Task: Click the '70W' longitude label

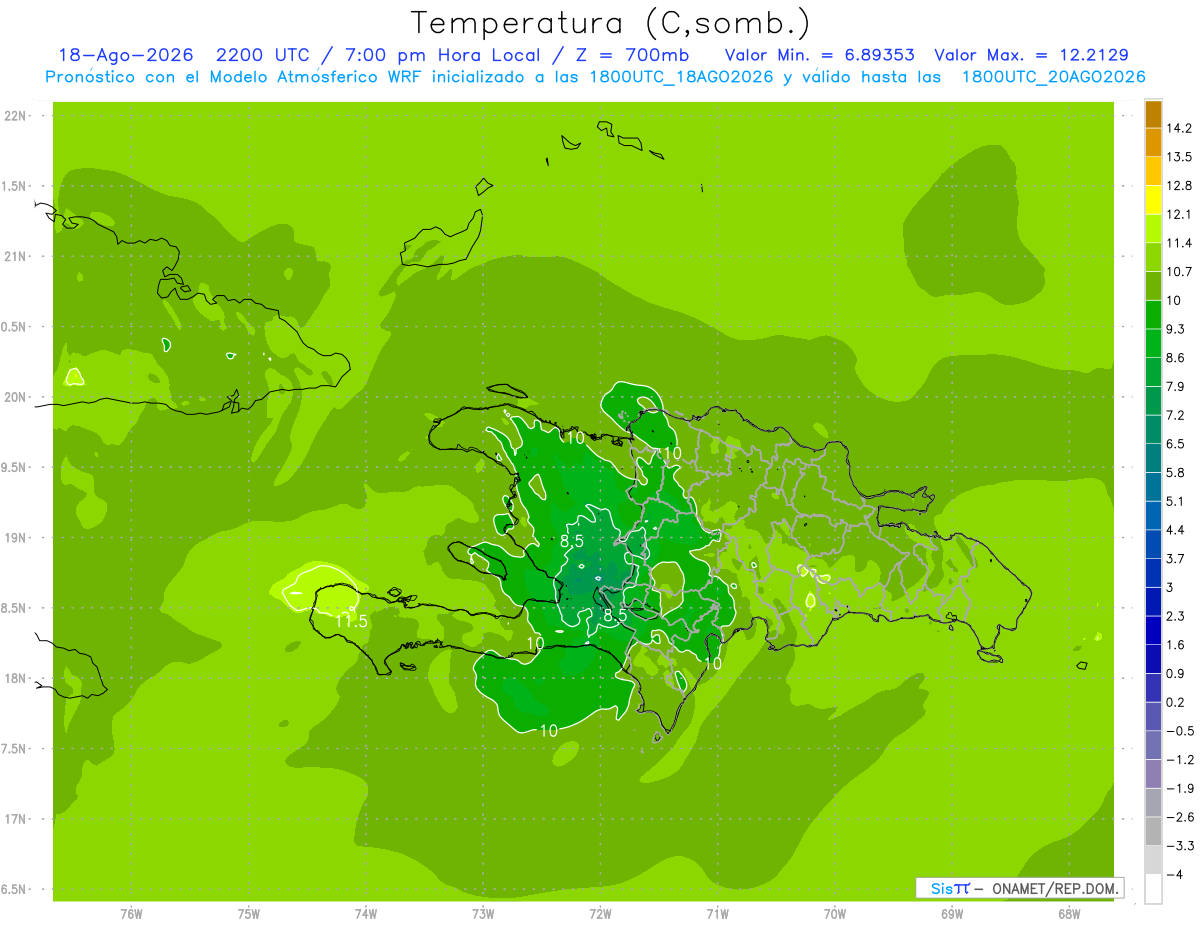Action: tap(835, 914)
